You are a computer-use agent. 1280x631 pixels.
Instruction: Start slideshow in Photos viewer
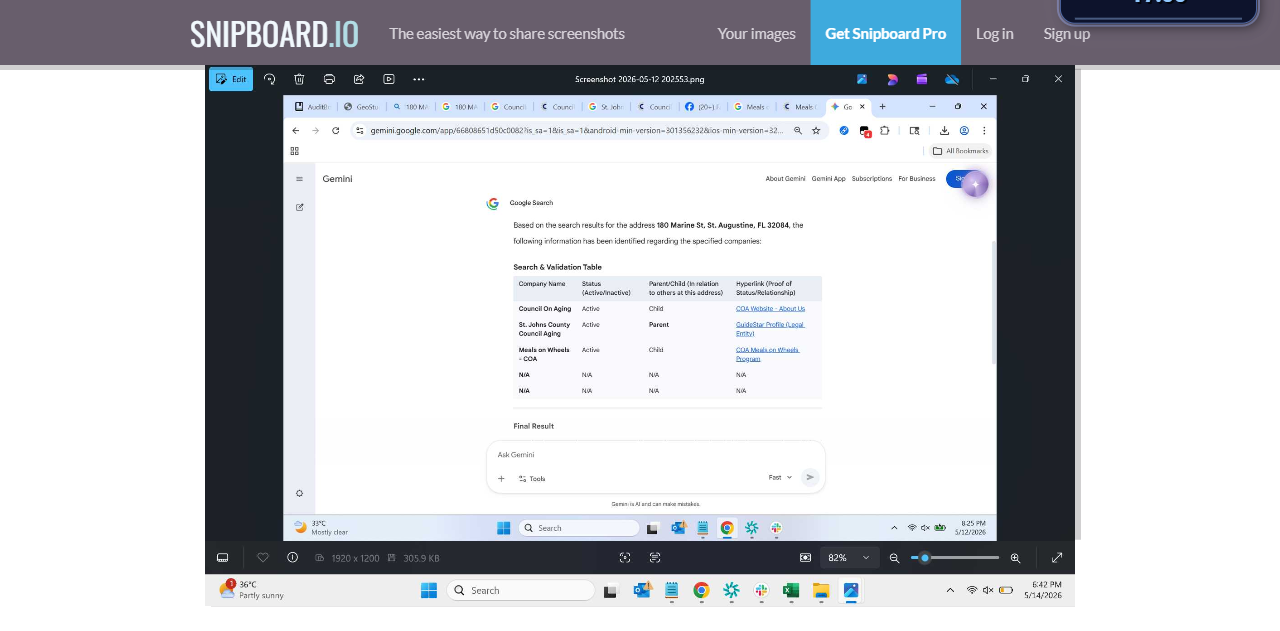[x=389, y=79]
